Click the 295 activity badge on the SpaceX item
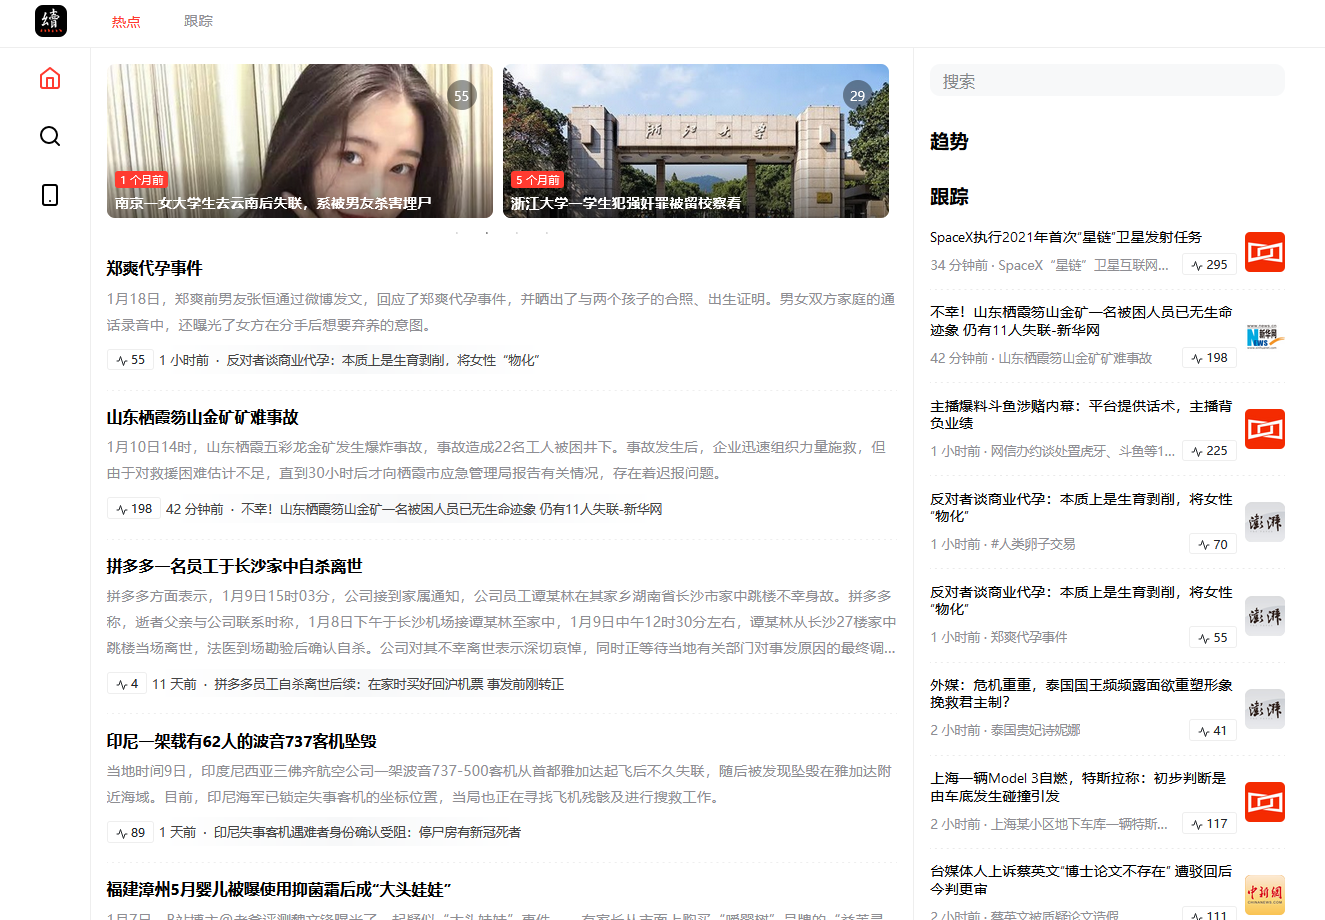This screenshot has height=920, width=1325. click(x=1209, y=265)
